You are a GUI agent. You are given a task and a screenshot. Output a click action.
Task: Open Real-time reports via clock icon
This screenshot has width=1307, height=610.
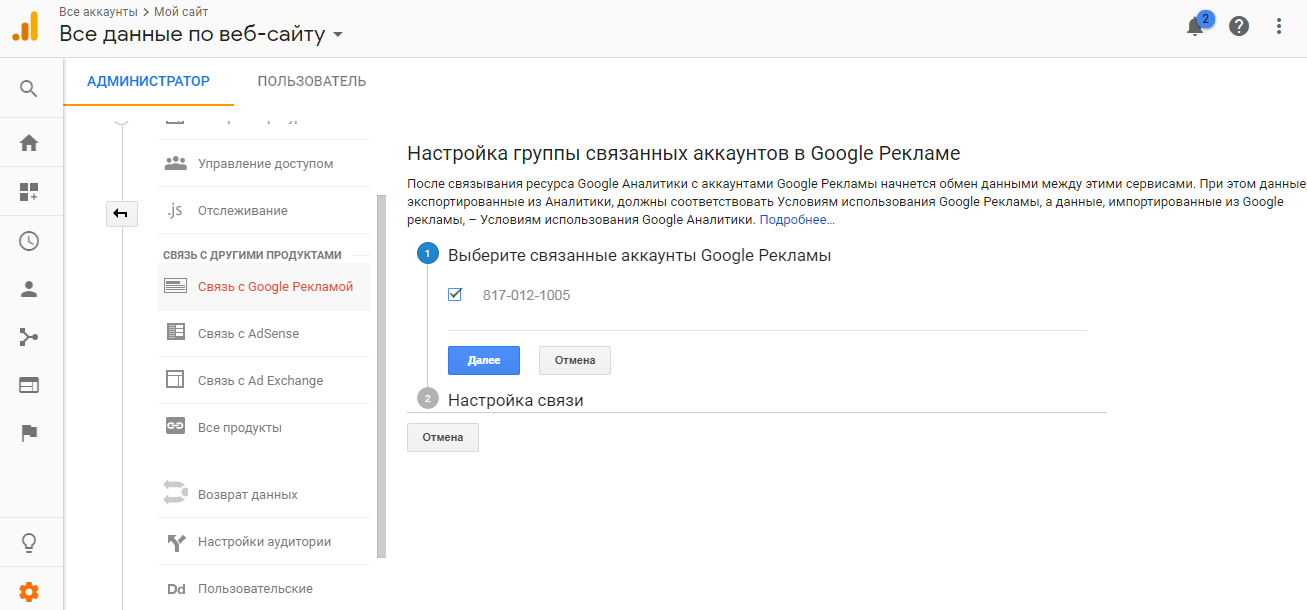click(29, 240)
